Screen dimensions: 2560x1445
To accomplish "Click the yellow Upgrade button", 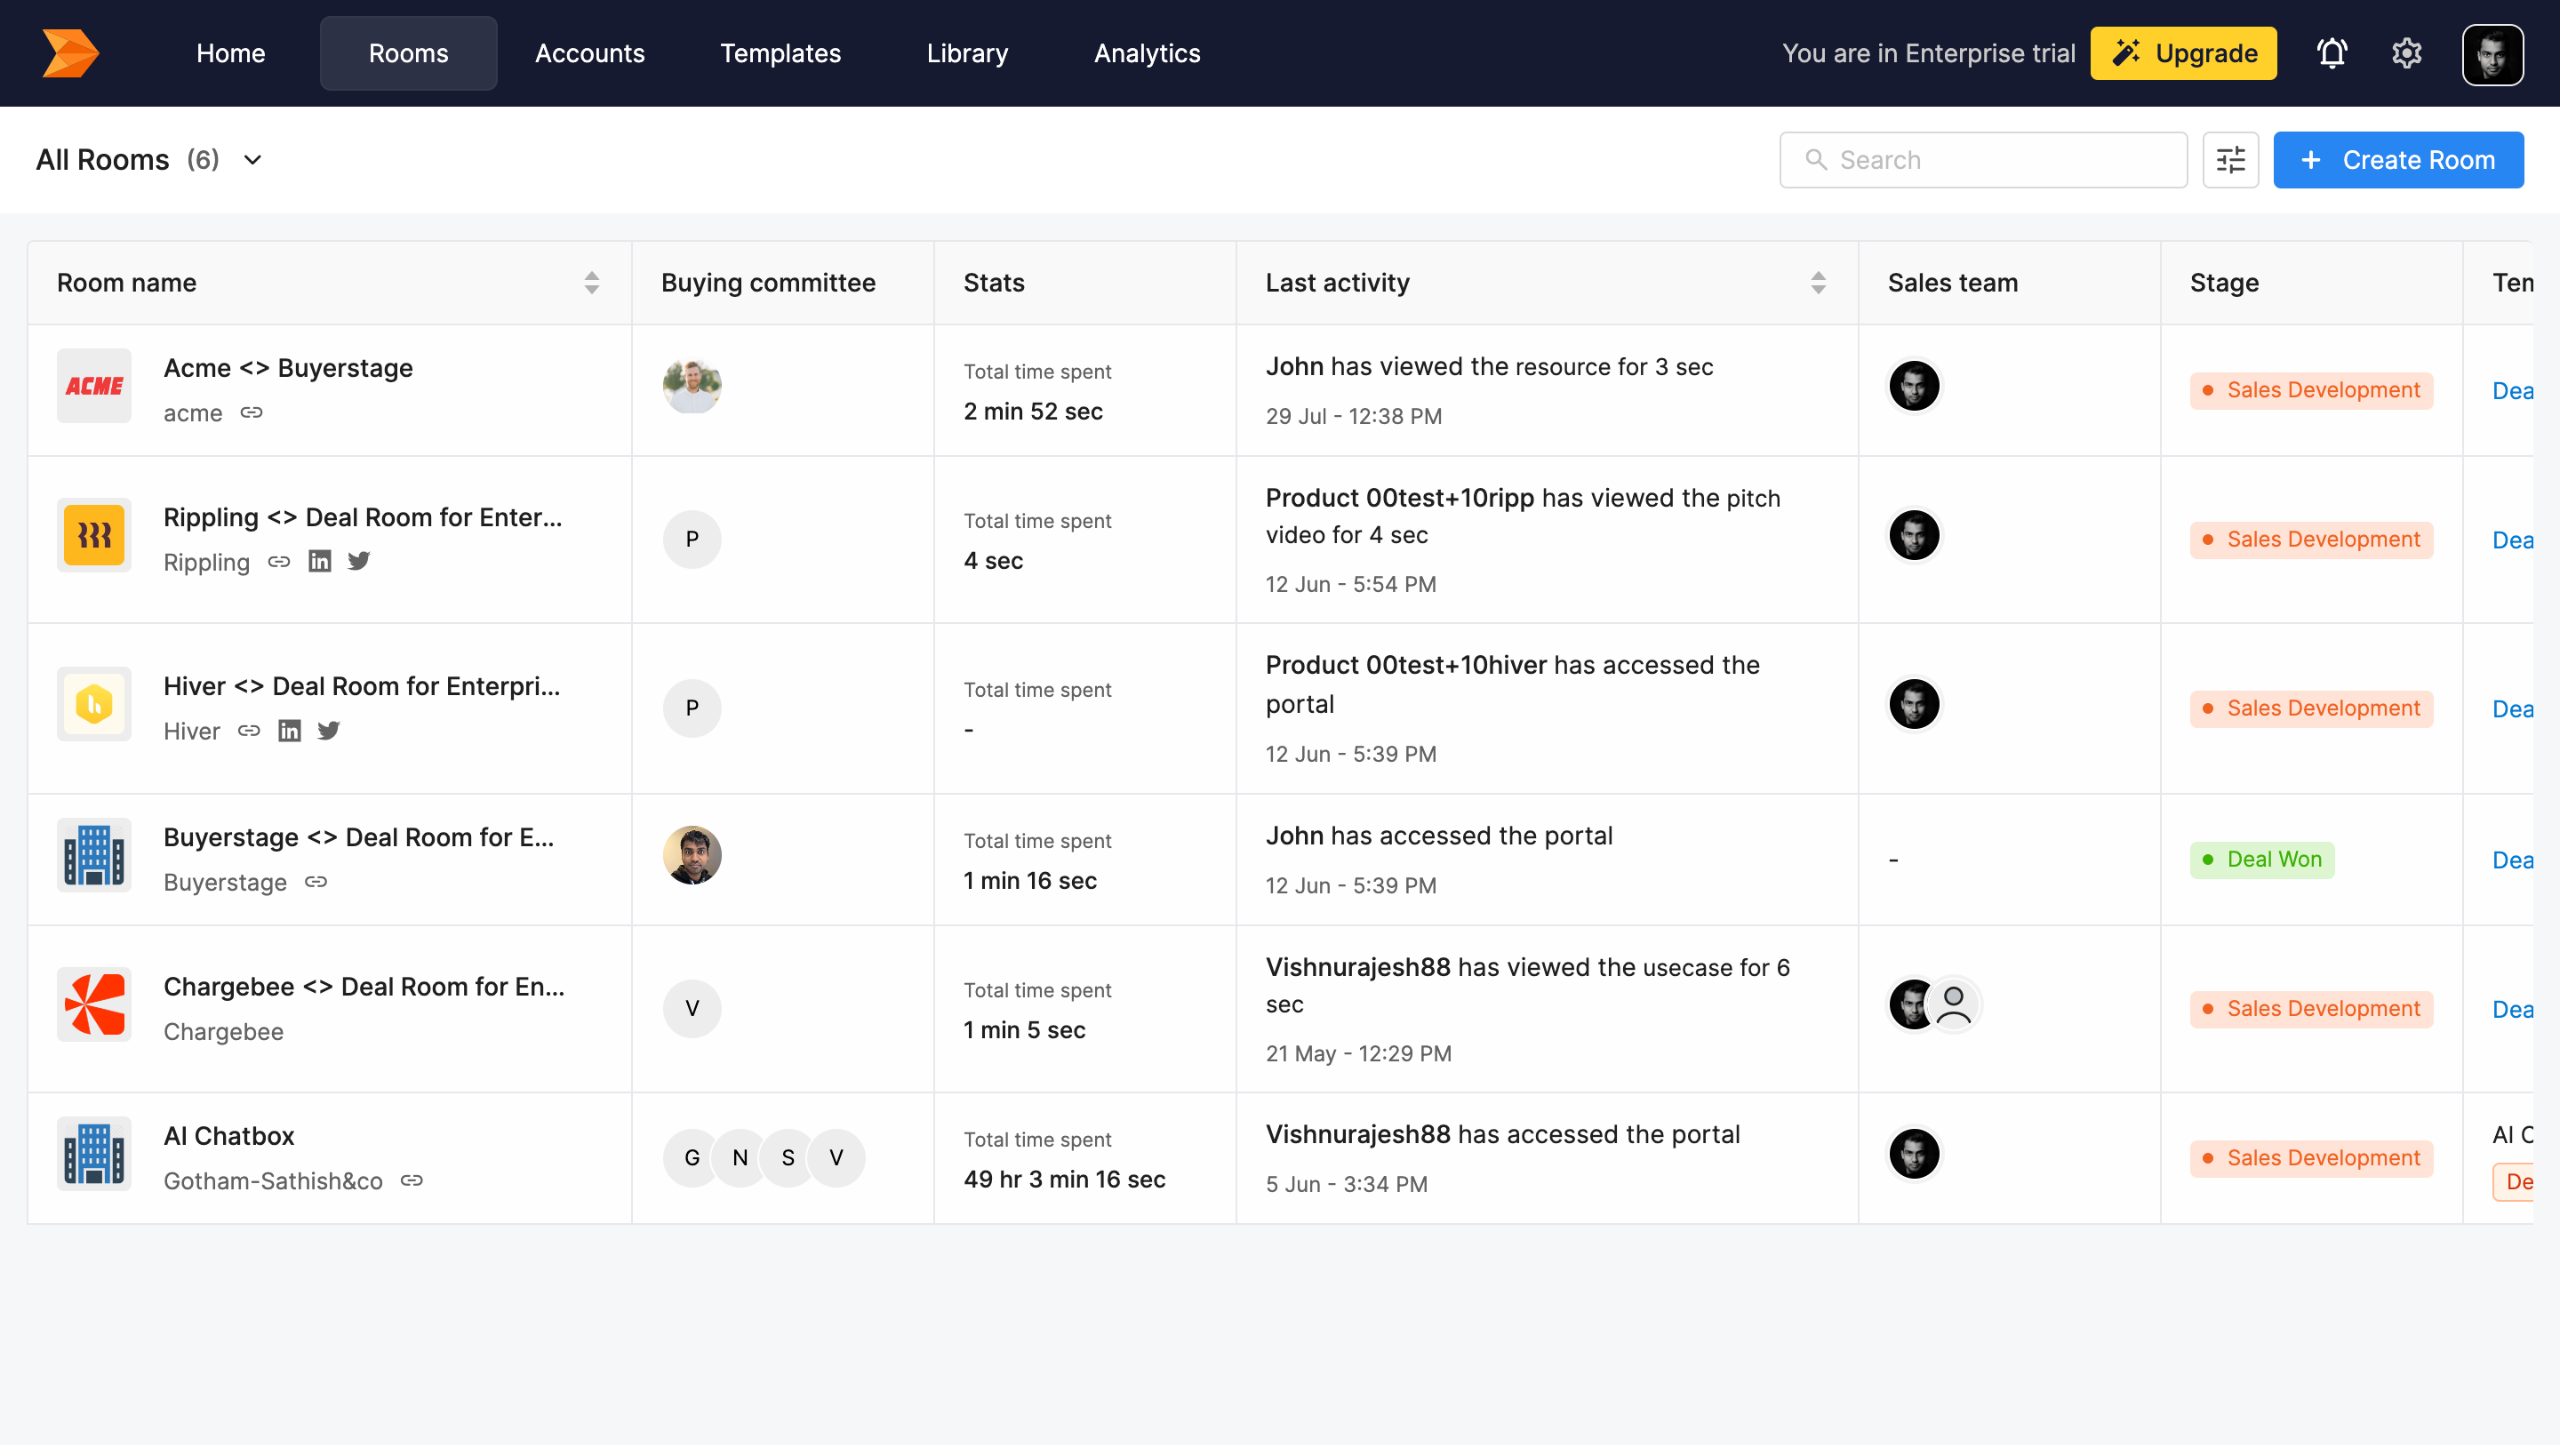I will 2183,53.
